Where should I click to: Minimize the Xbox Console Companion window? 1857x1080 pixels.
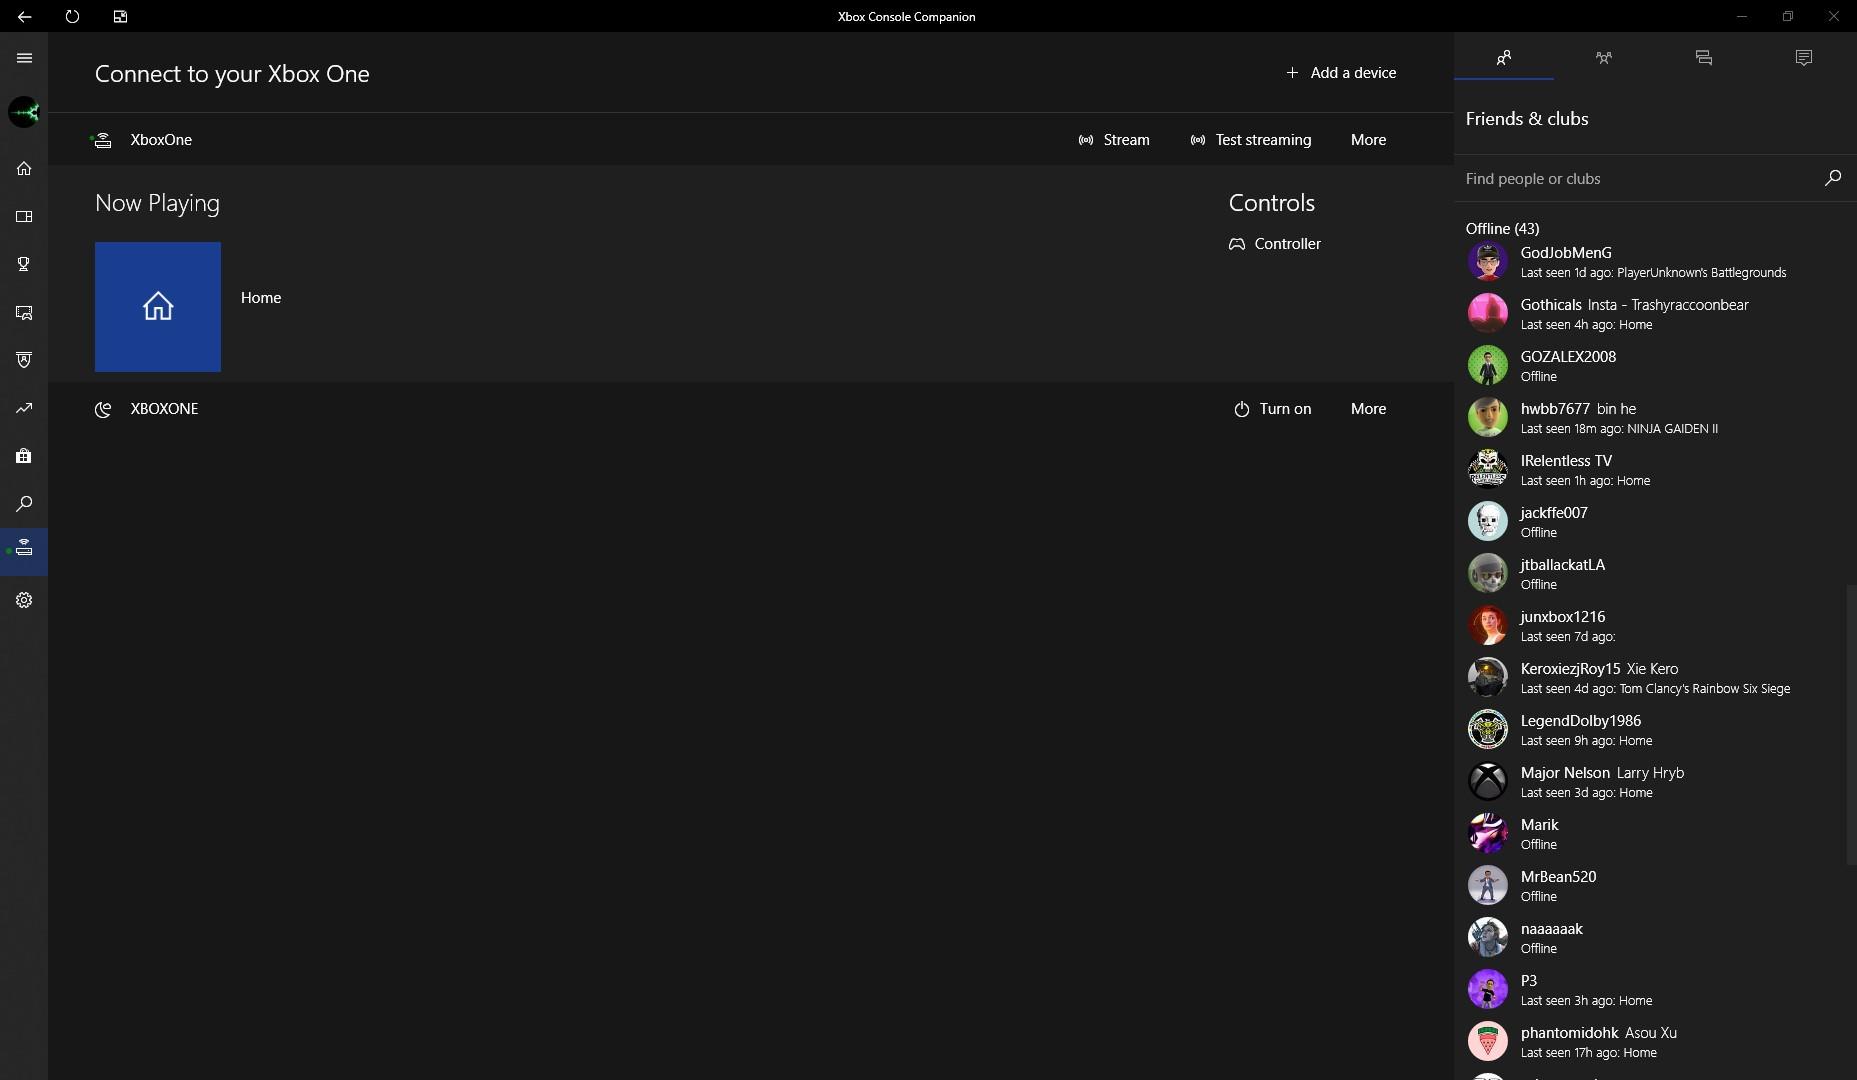pyautogui.click(x=1741, y=16)
